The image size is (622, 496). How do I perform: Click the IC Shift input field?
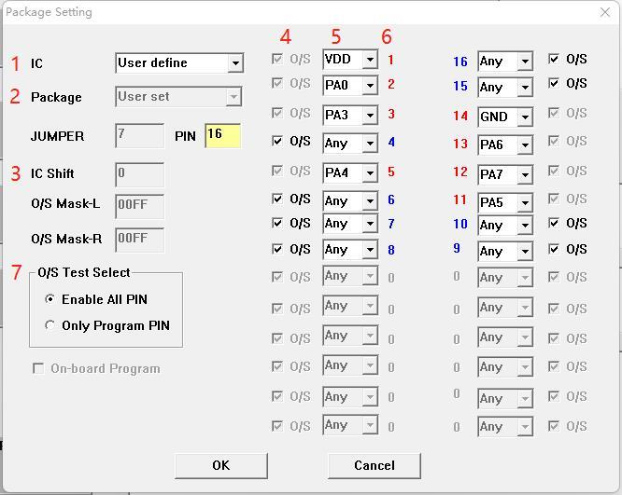tap(140, 174)
